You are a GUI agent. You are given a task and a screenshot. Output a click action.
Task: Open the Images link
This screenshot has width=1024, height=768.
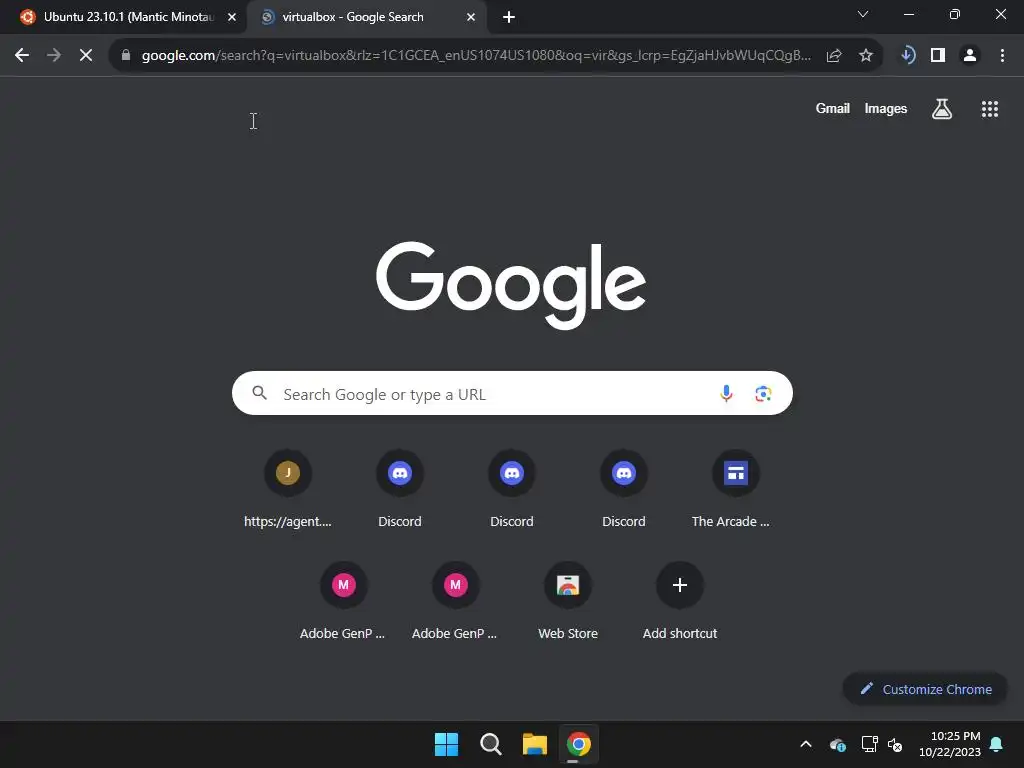[x=885, y=108]
